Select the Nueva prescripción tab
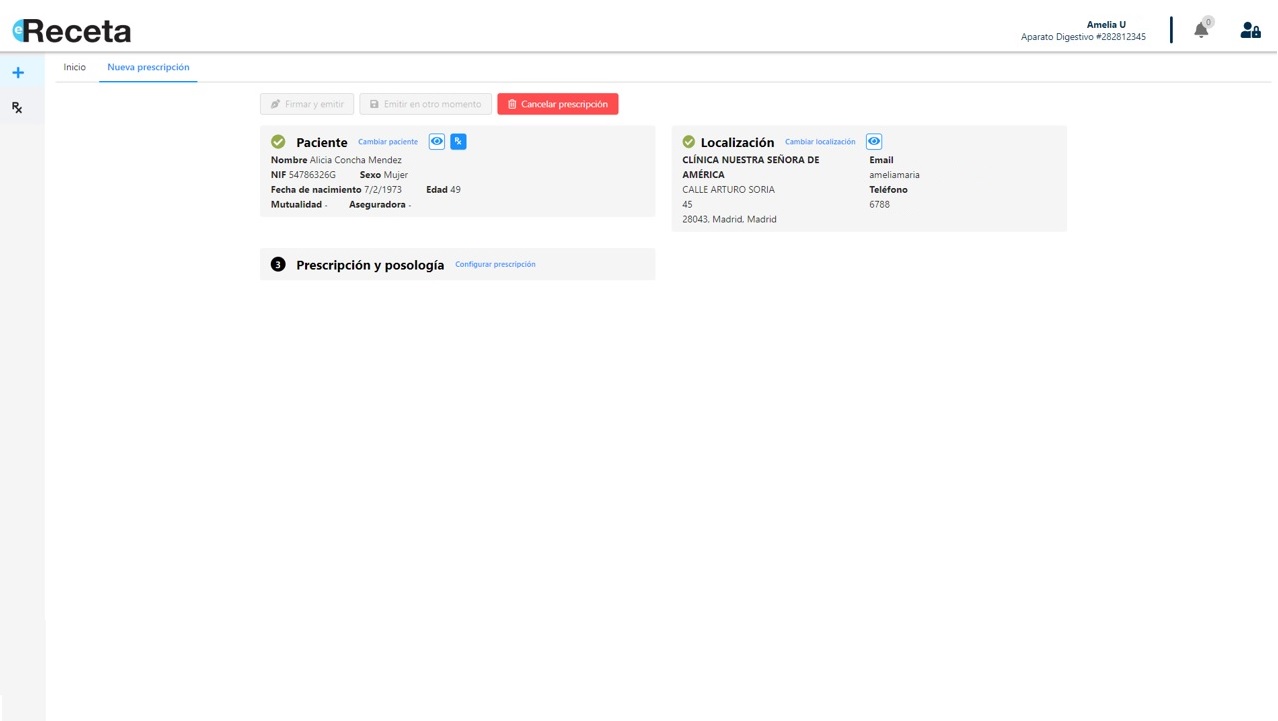This screenshot has height=721, width=1278. point(148,67)
